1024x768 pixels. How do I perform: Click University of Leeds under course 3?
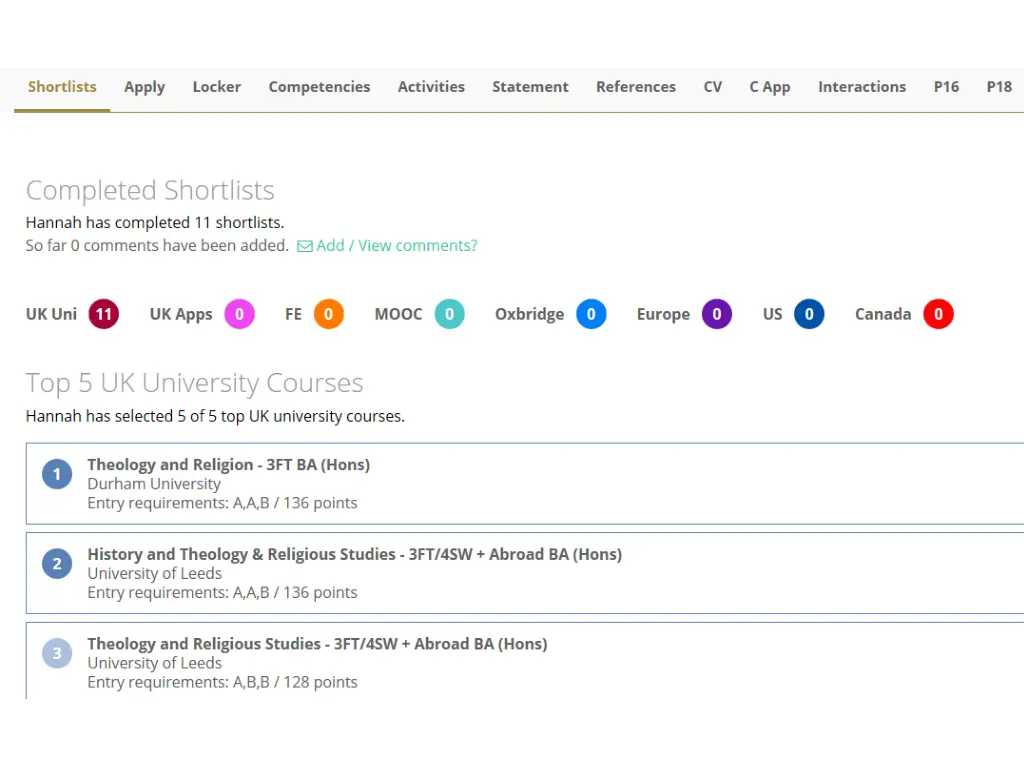point(155,663)
